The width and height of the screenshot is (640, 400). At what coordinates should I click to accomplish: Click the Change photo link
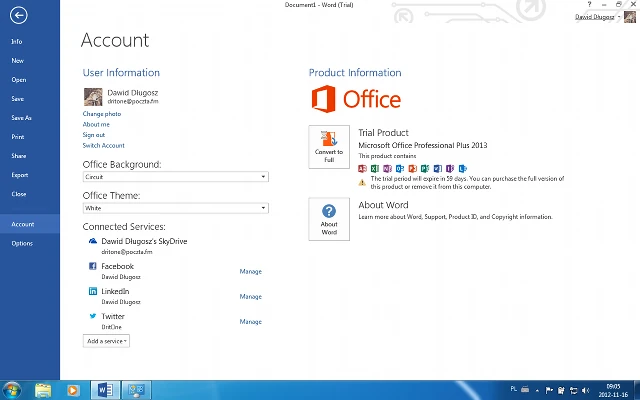tap(102, 114)
